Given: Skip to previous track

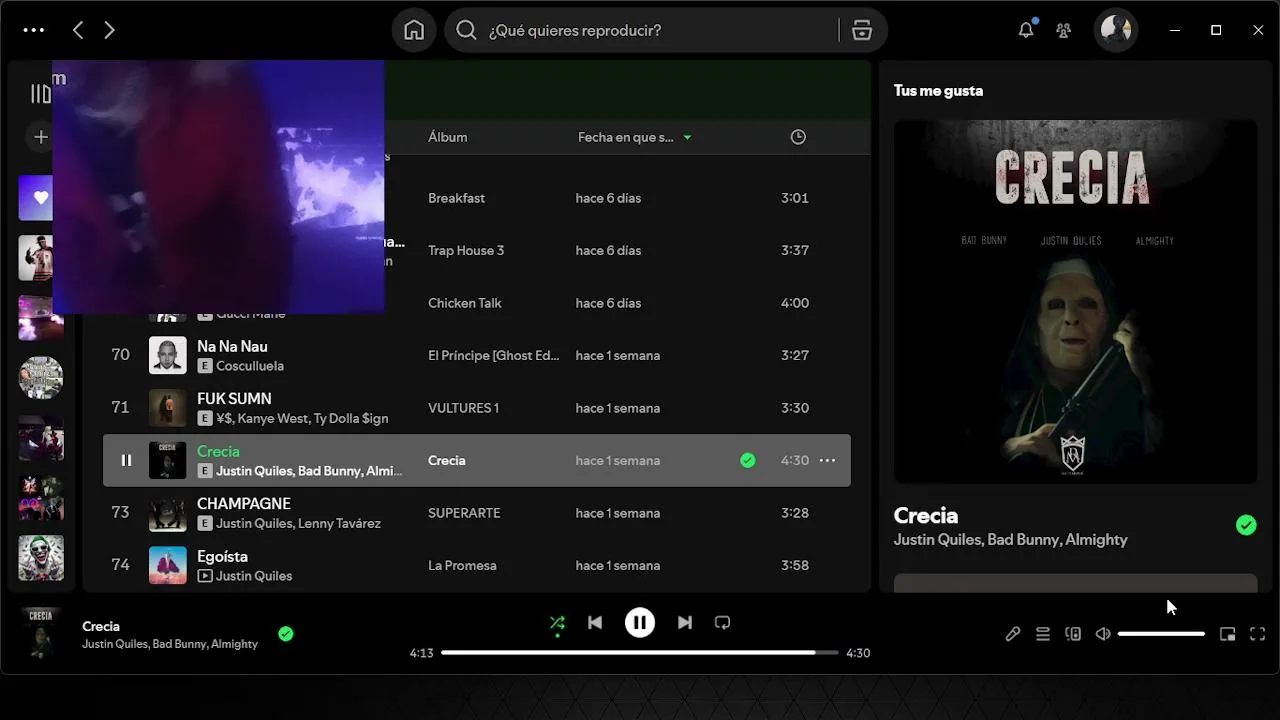Looking at the screenshot, I should click(595, 623).
